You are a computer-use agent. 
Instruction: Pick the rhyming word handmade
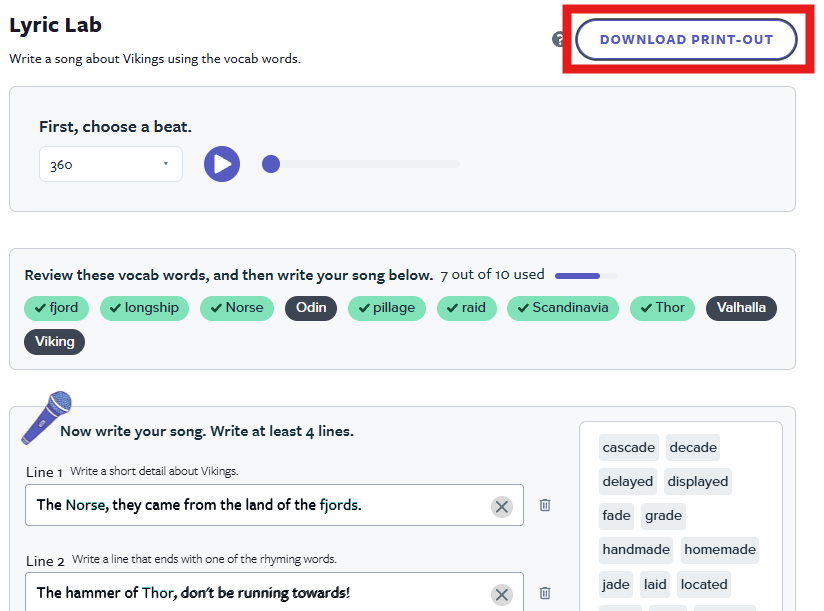point(636,550)
